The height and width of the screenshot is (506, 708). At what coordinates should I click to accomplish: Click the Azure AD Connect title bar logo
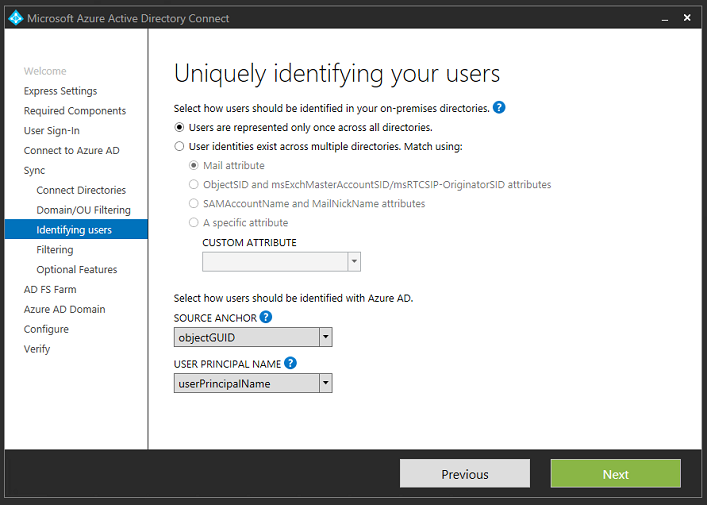click(x=14, y=18)
